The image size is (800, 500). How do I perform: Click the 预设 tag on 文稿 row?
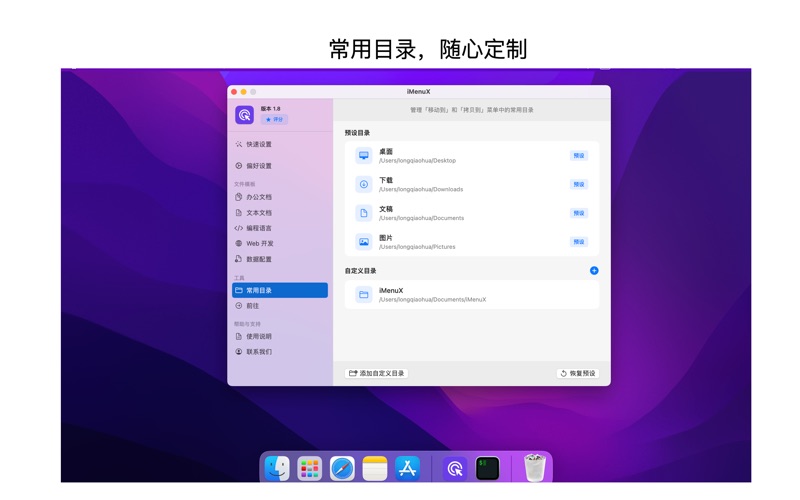tap(579, 213)
